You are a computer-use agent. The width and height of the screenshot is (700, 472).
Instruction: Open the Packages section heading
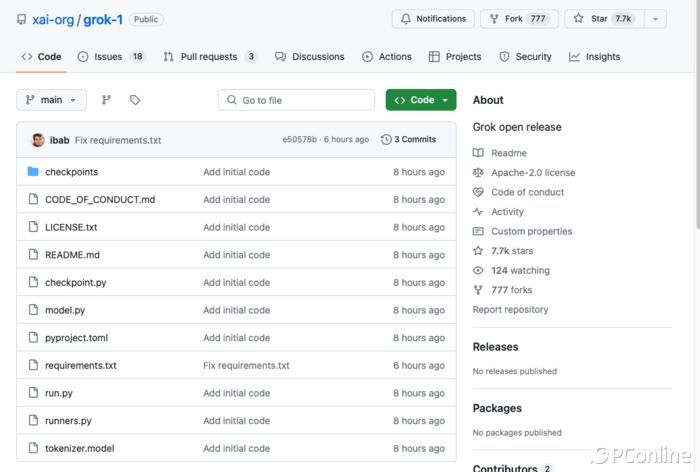(497, 409)
